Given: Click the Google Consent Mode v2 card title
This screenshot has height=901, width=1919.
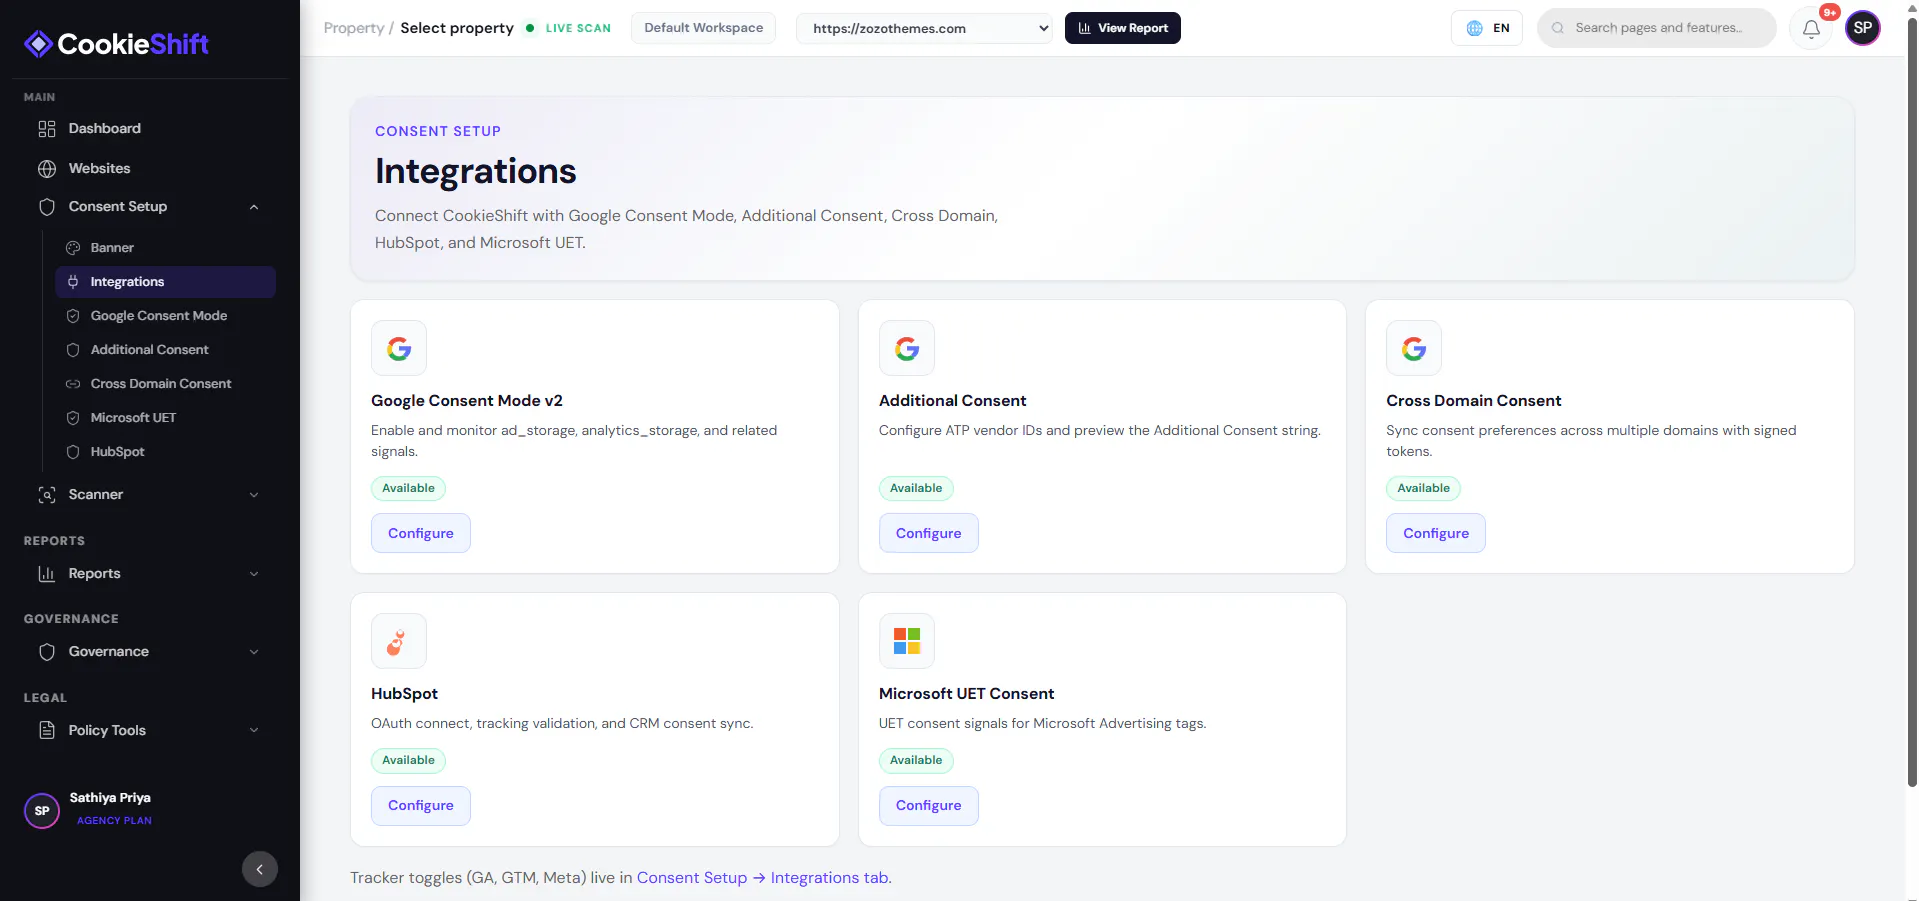Looking at the screenshot, I should coord(467,401).
